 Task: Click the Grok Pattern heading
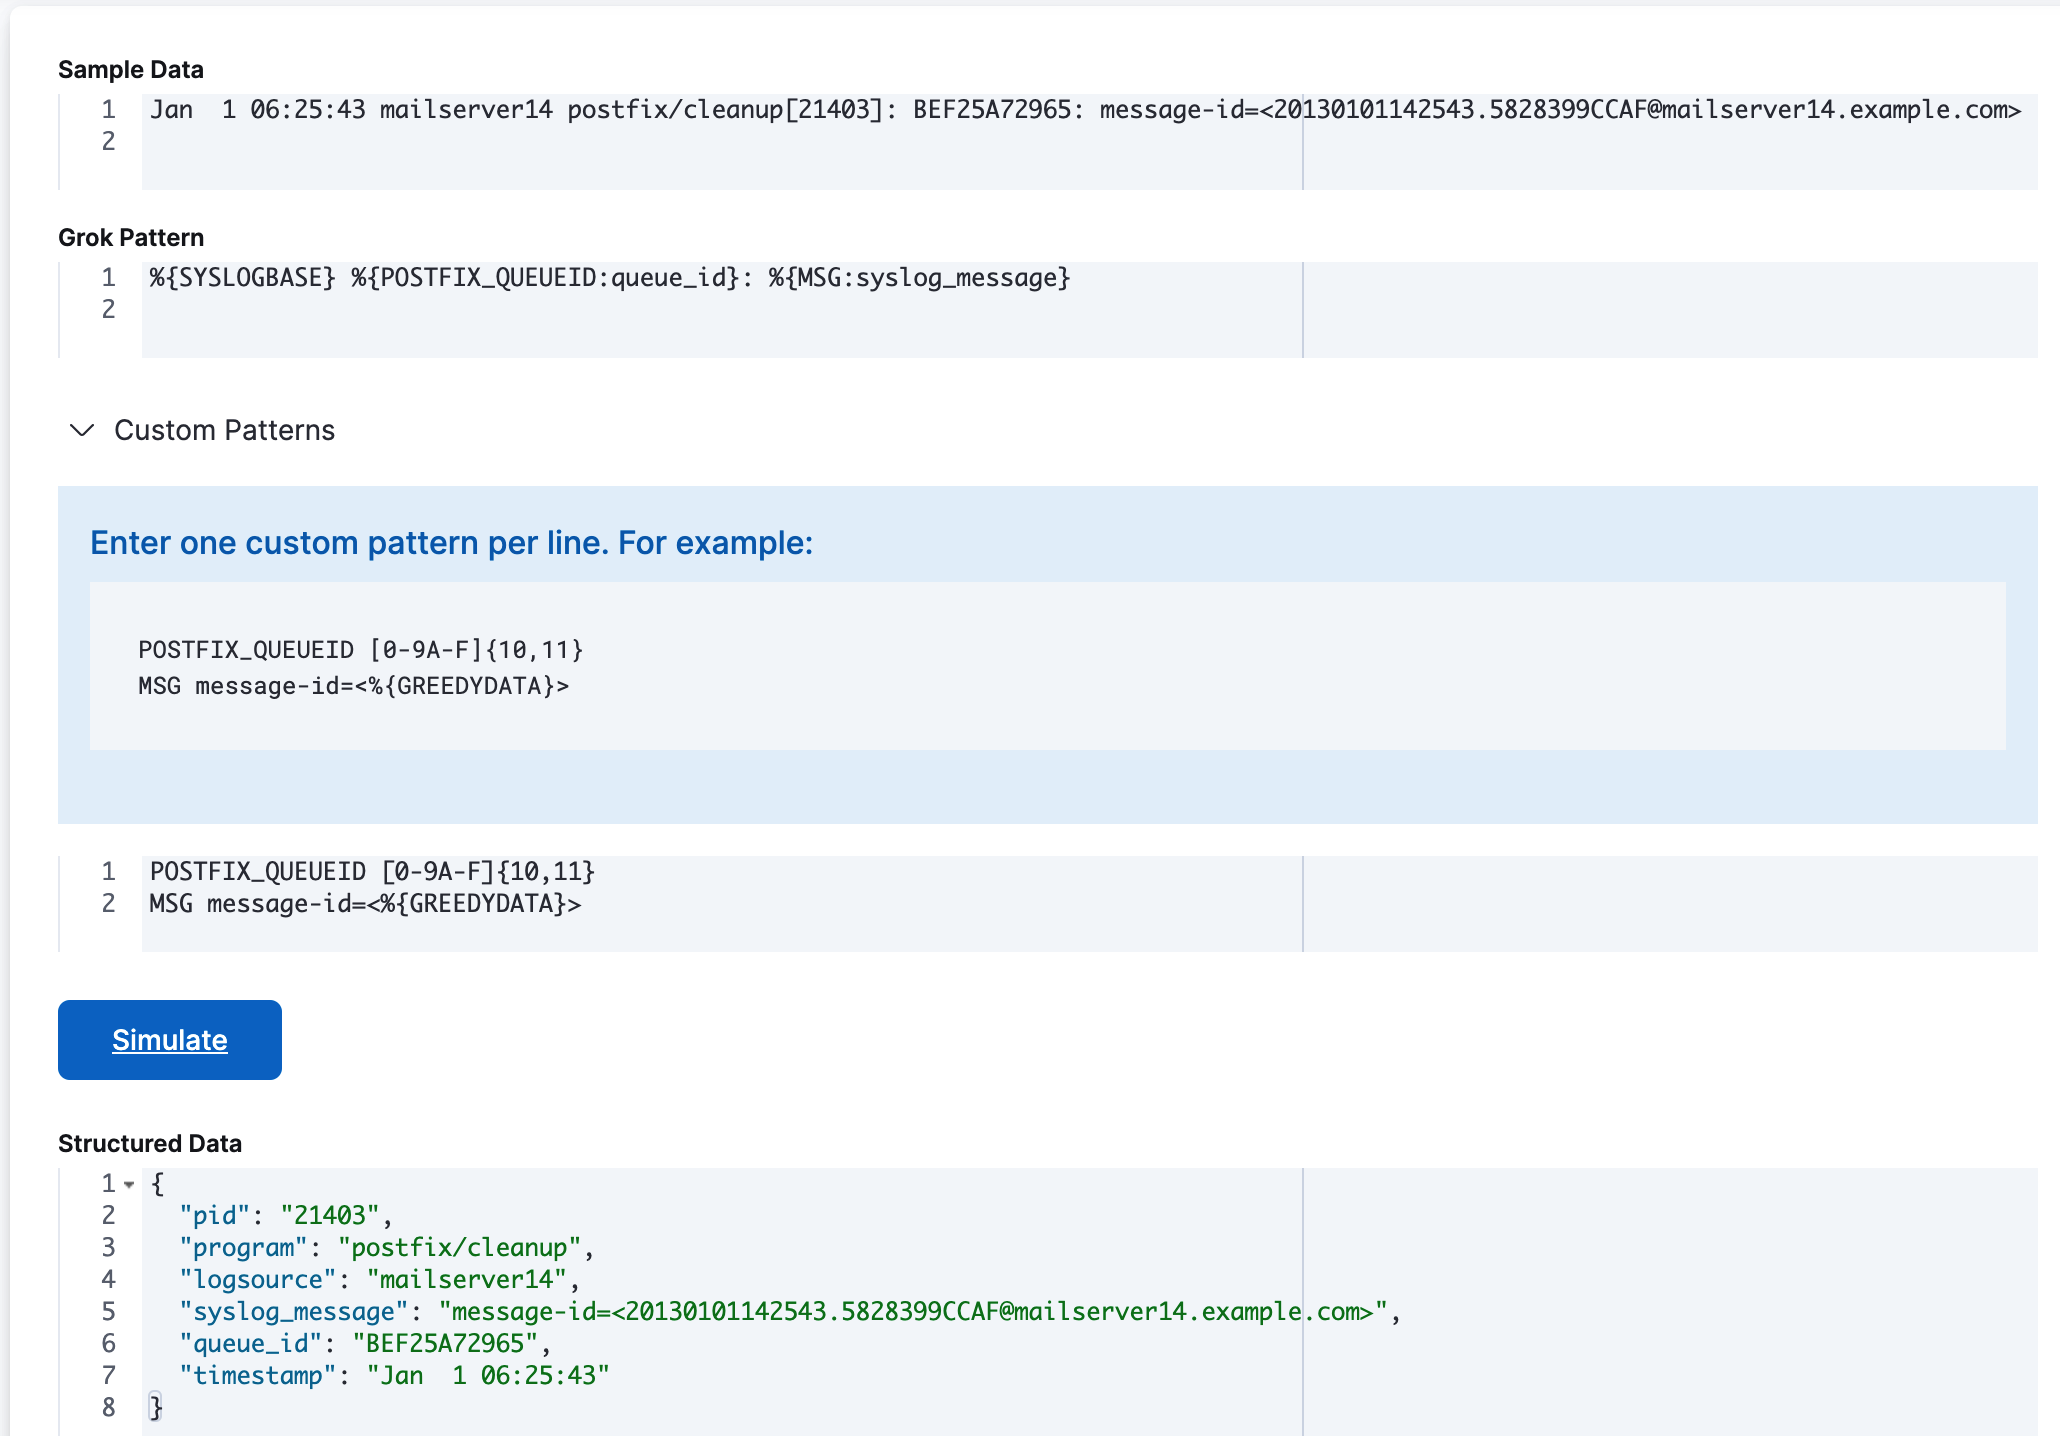point(130,237)
